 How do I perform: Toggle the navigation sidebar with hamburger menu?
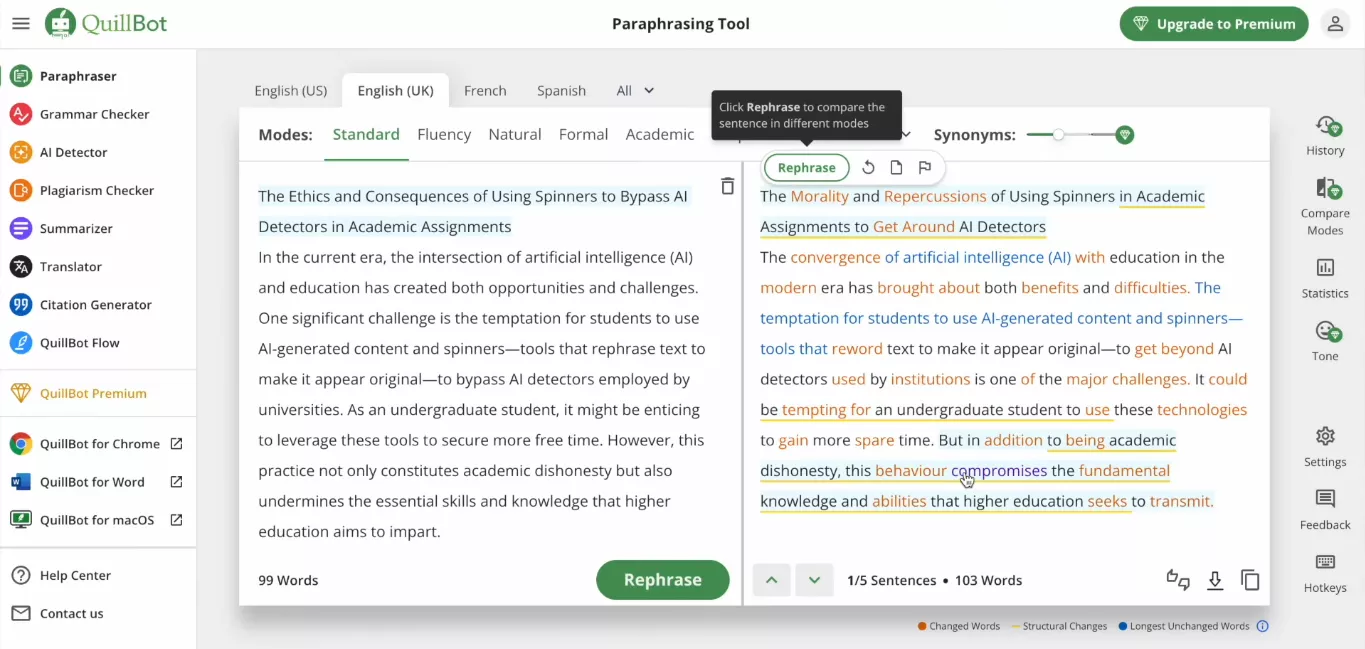tap(20, 23)
